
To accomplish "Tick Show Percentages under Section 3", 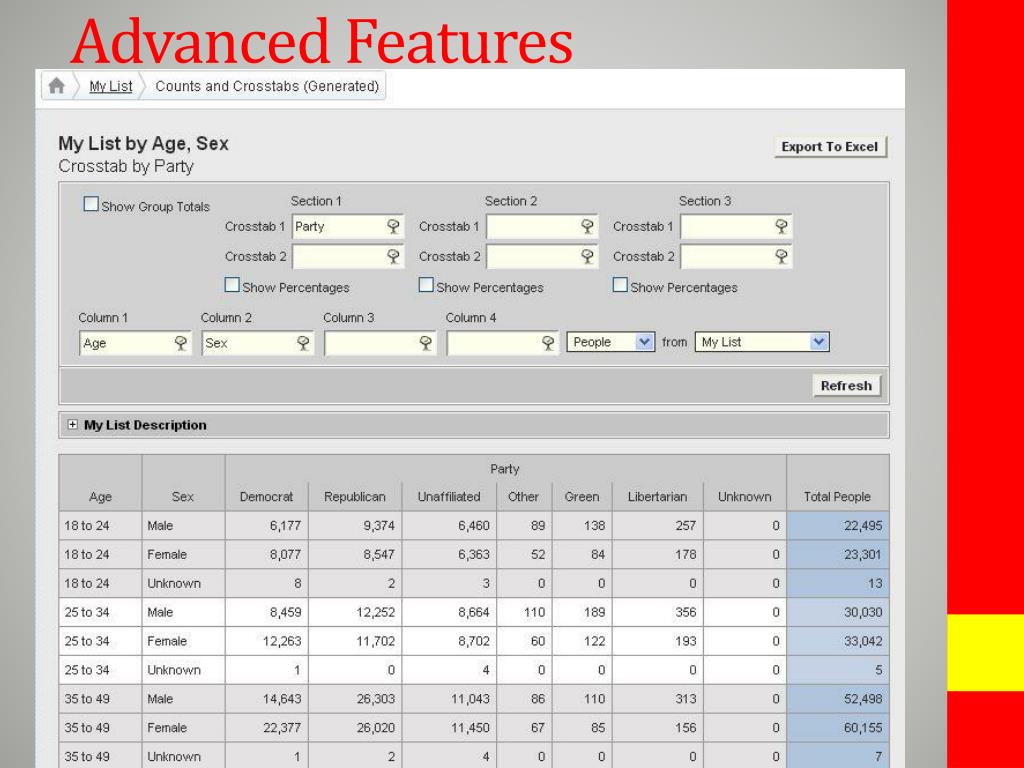I will pyautogui.click(x=620, y=285).
